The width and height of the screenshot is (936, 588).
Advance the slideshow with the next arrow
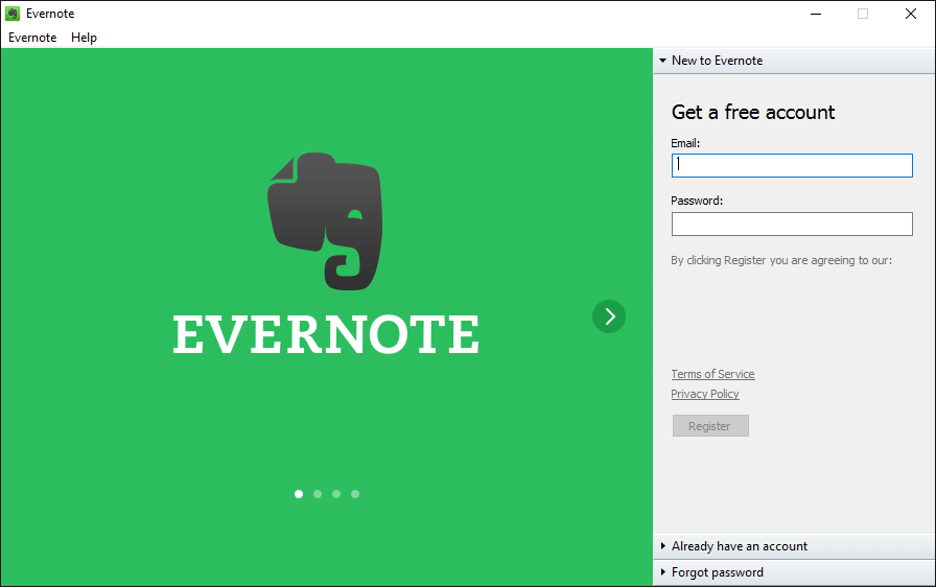pos(609,316)
